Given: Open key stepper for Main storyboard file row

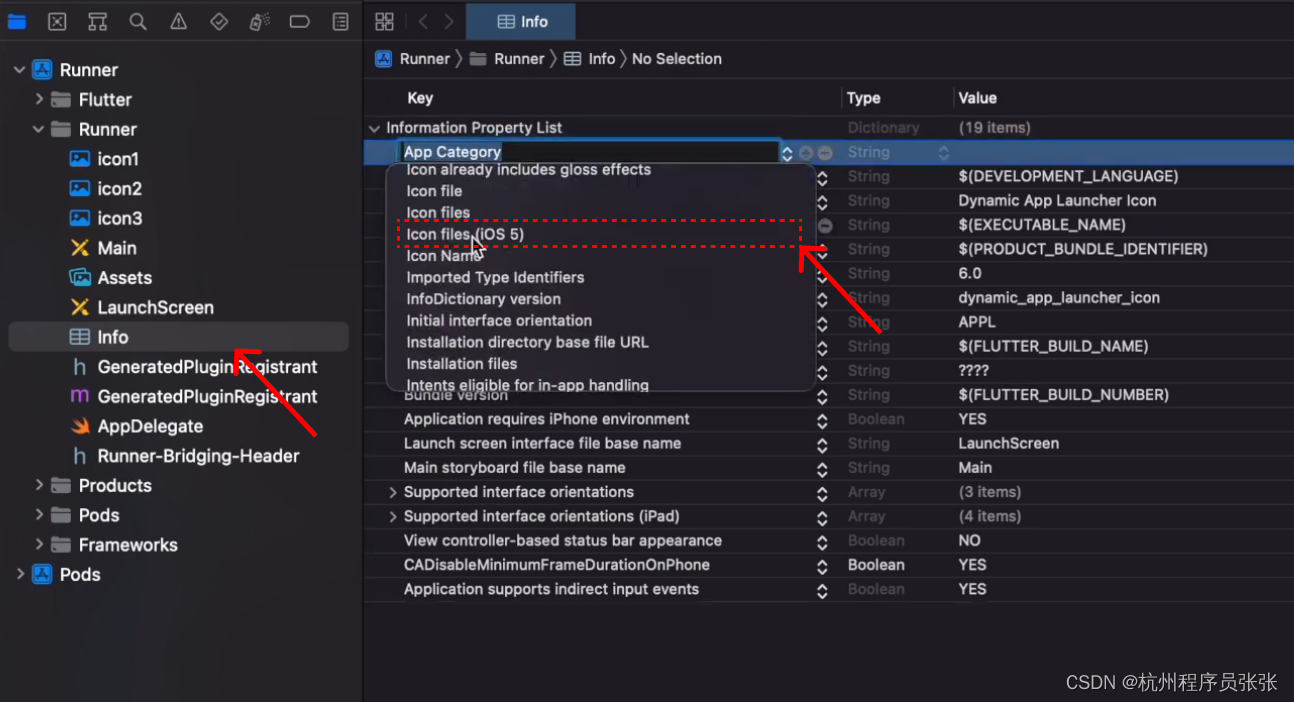Looking at the screenshot, I should pos(822,468).
